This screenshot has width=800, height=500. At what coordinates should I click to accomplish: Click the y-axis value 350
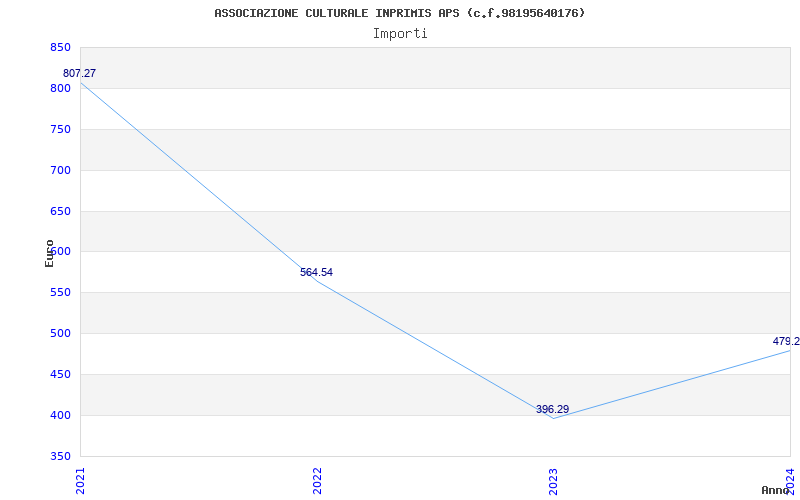coord(60,456)
